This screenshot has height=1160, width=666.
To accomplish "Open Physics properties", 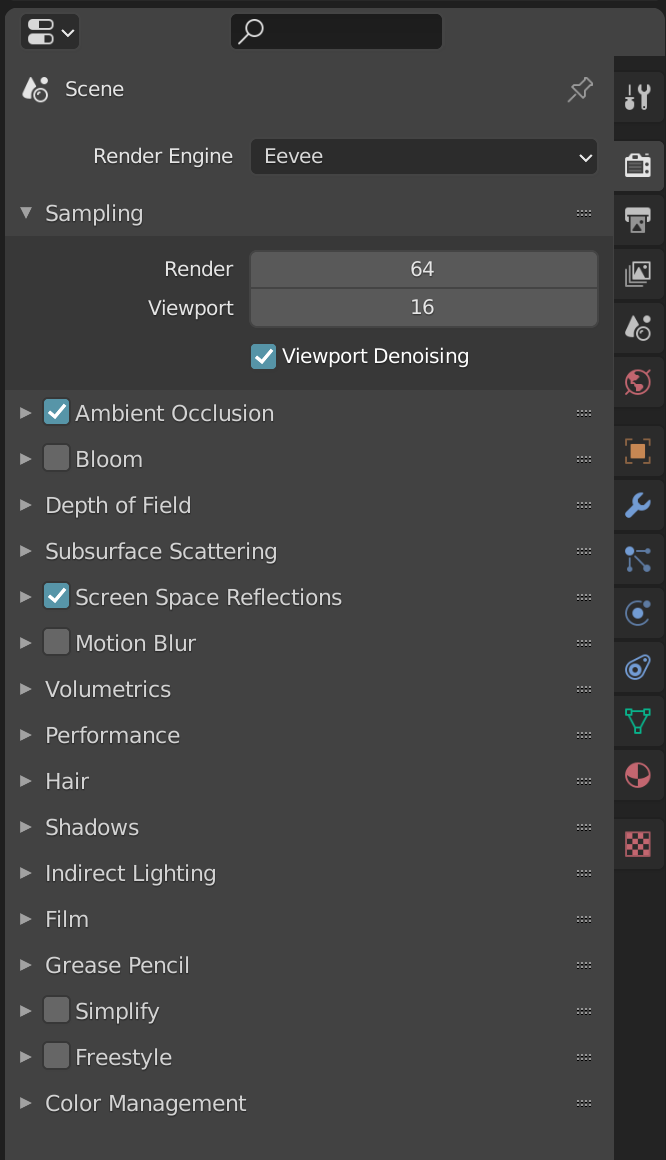I will point(638,613).
